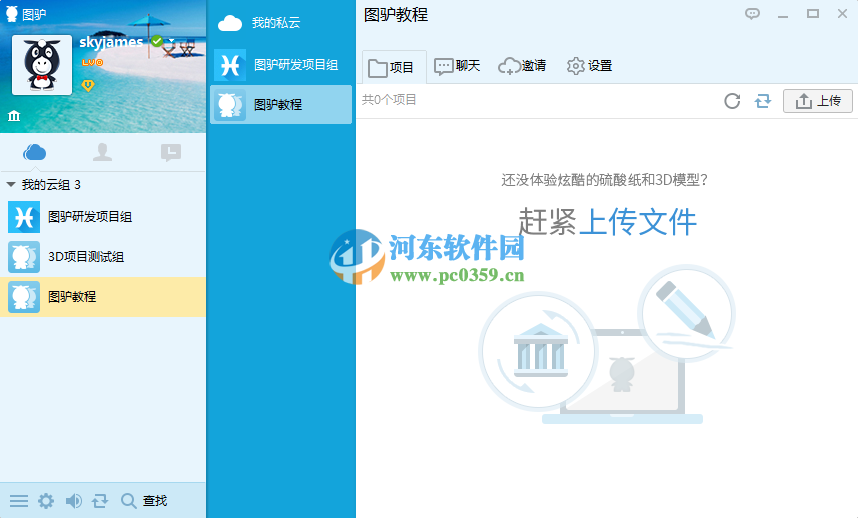The height and width of the screenshot is (518, 858).
Task: Switch to the 项目 tab
Action: coord(394,67)
